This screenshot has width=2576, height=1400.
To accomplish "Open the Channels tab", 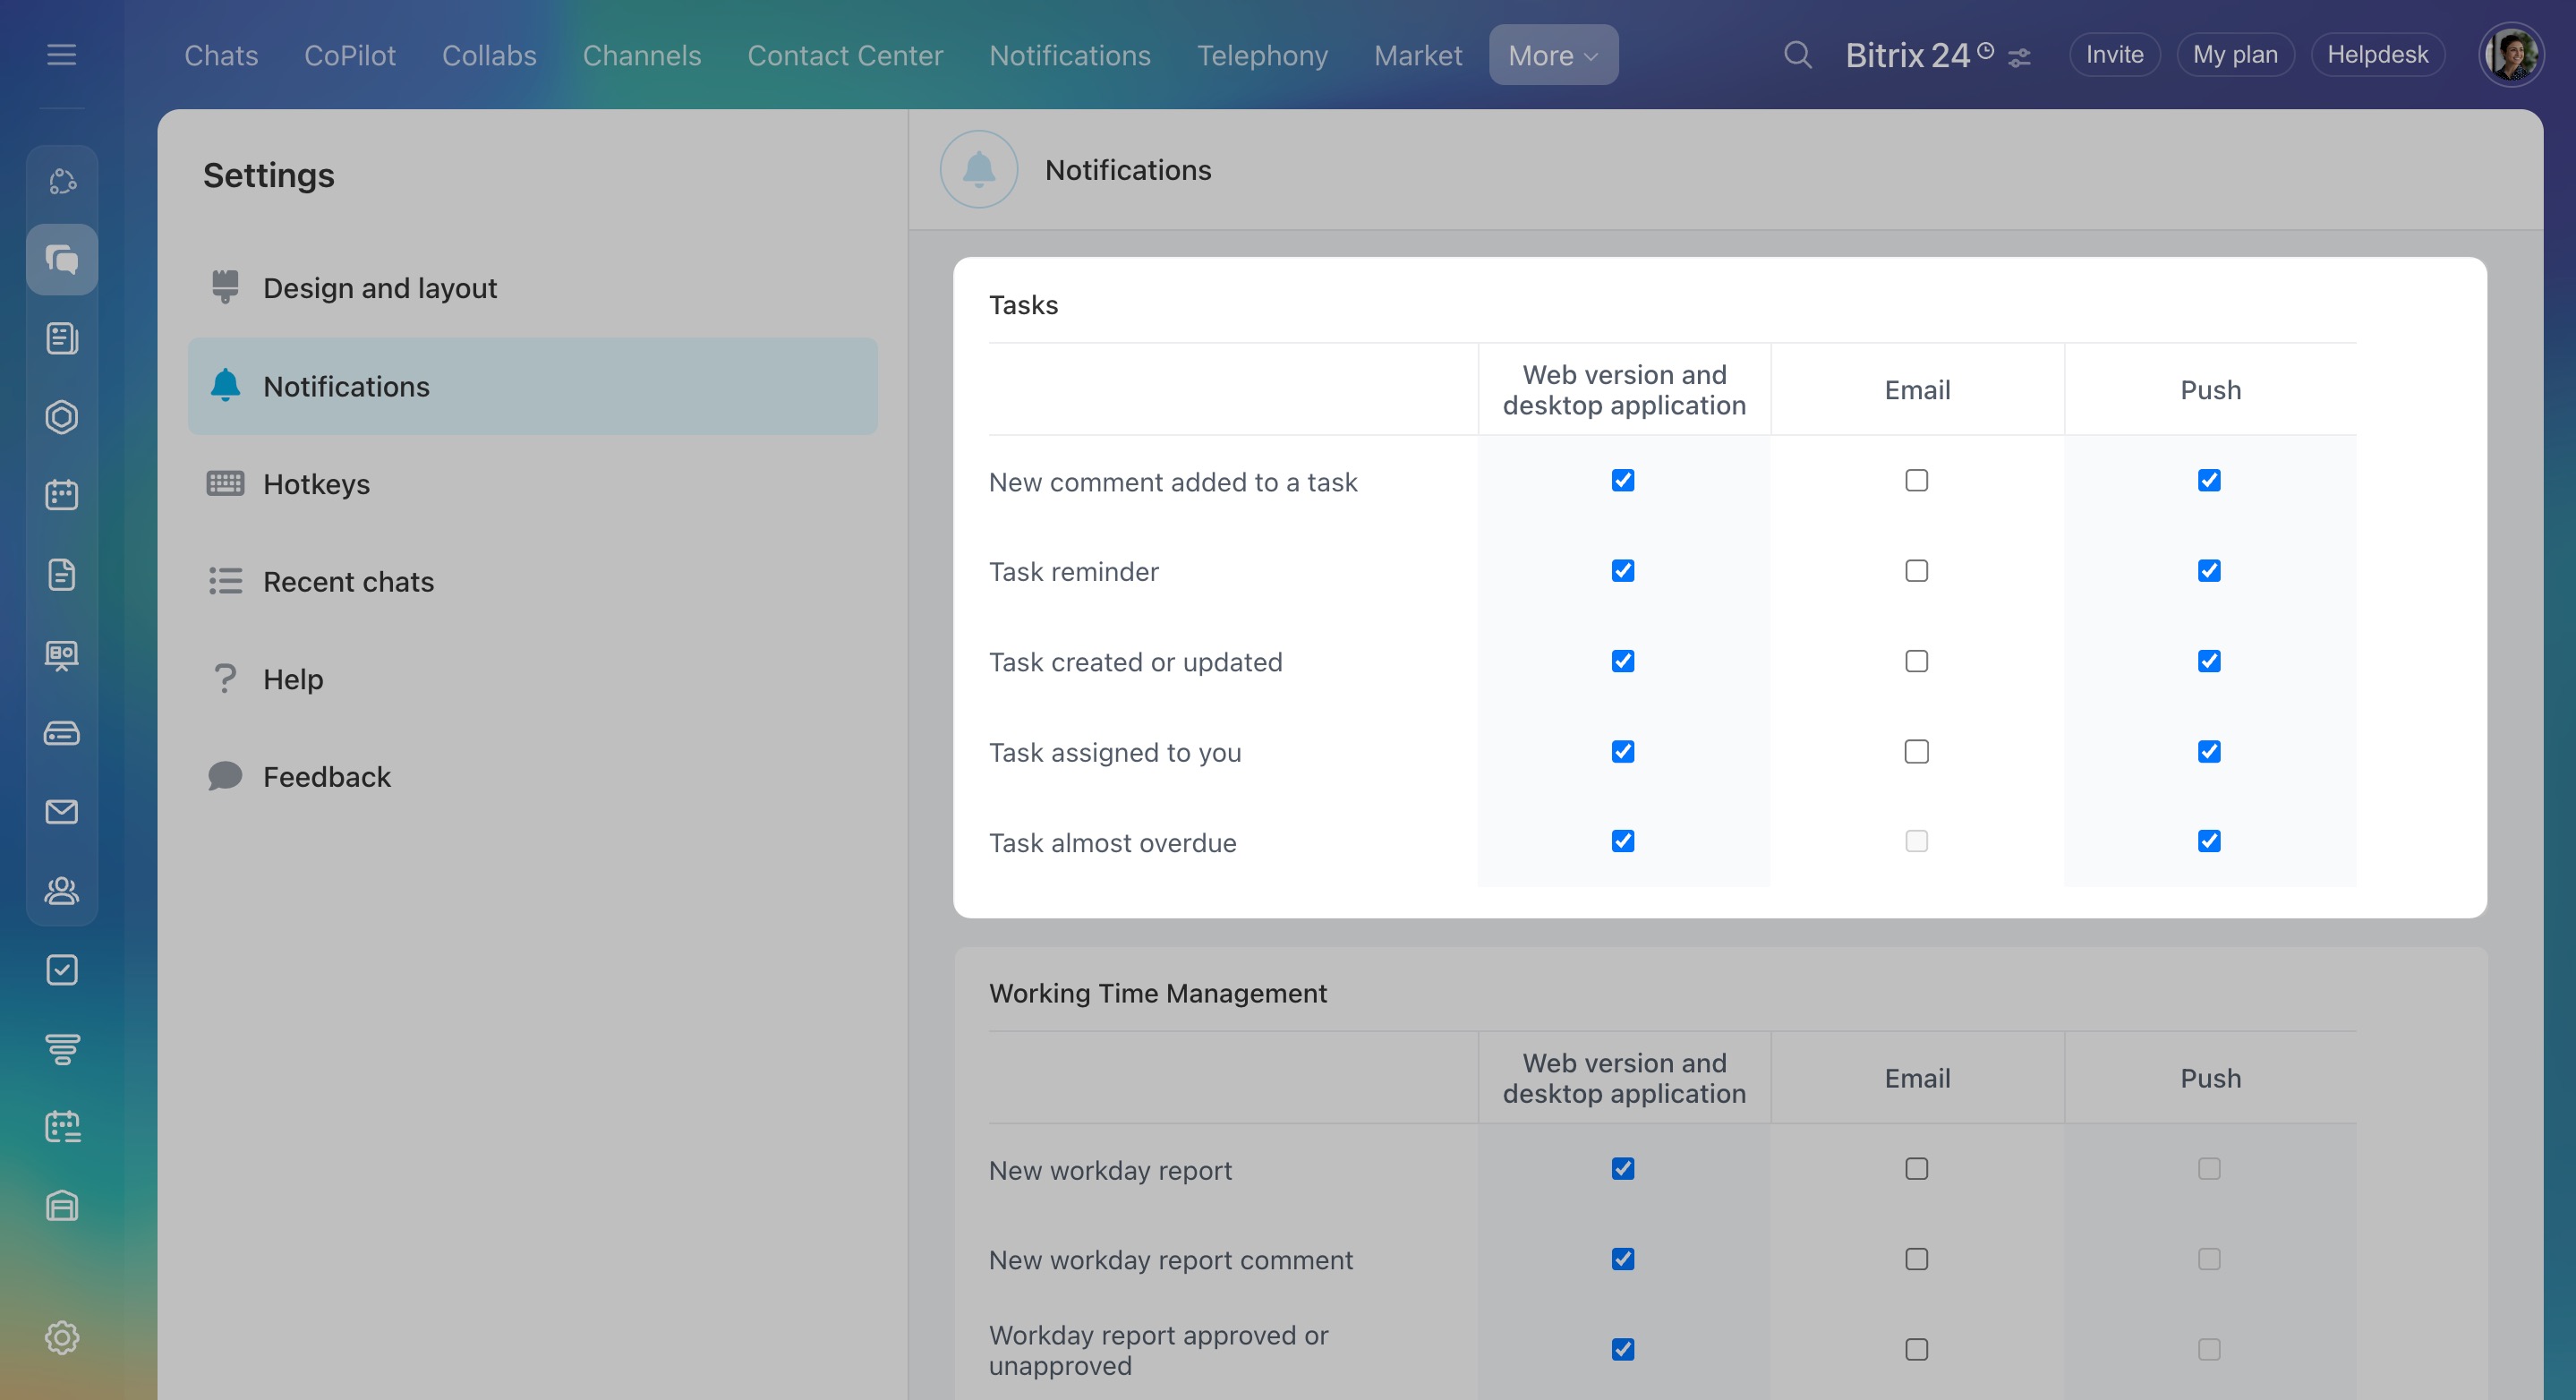I will click(642, 55).
